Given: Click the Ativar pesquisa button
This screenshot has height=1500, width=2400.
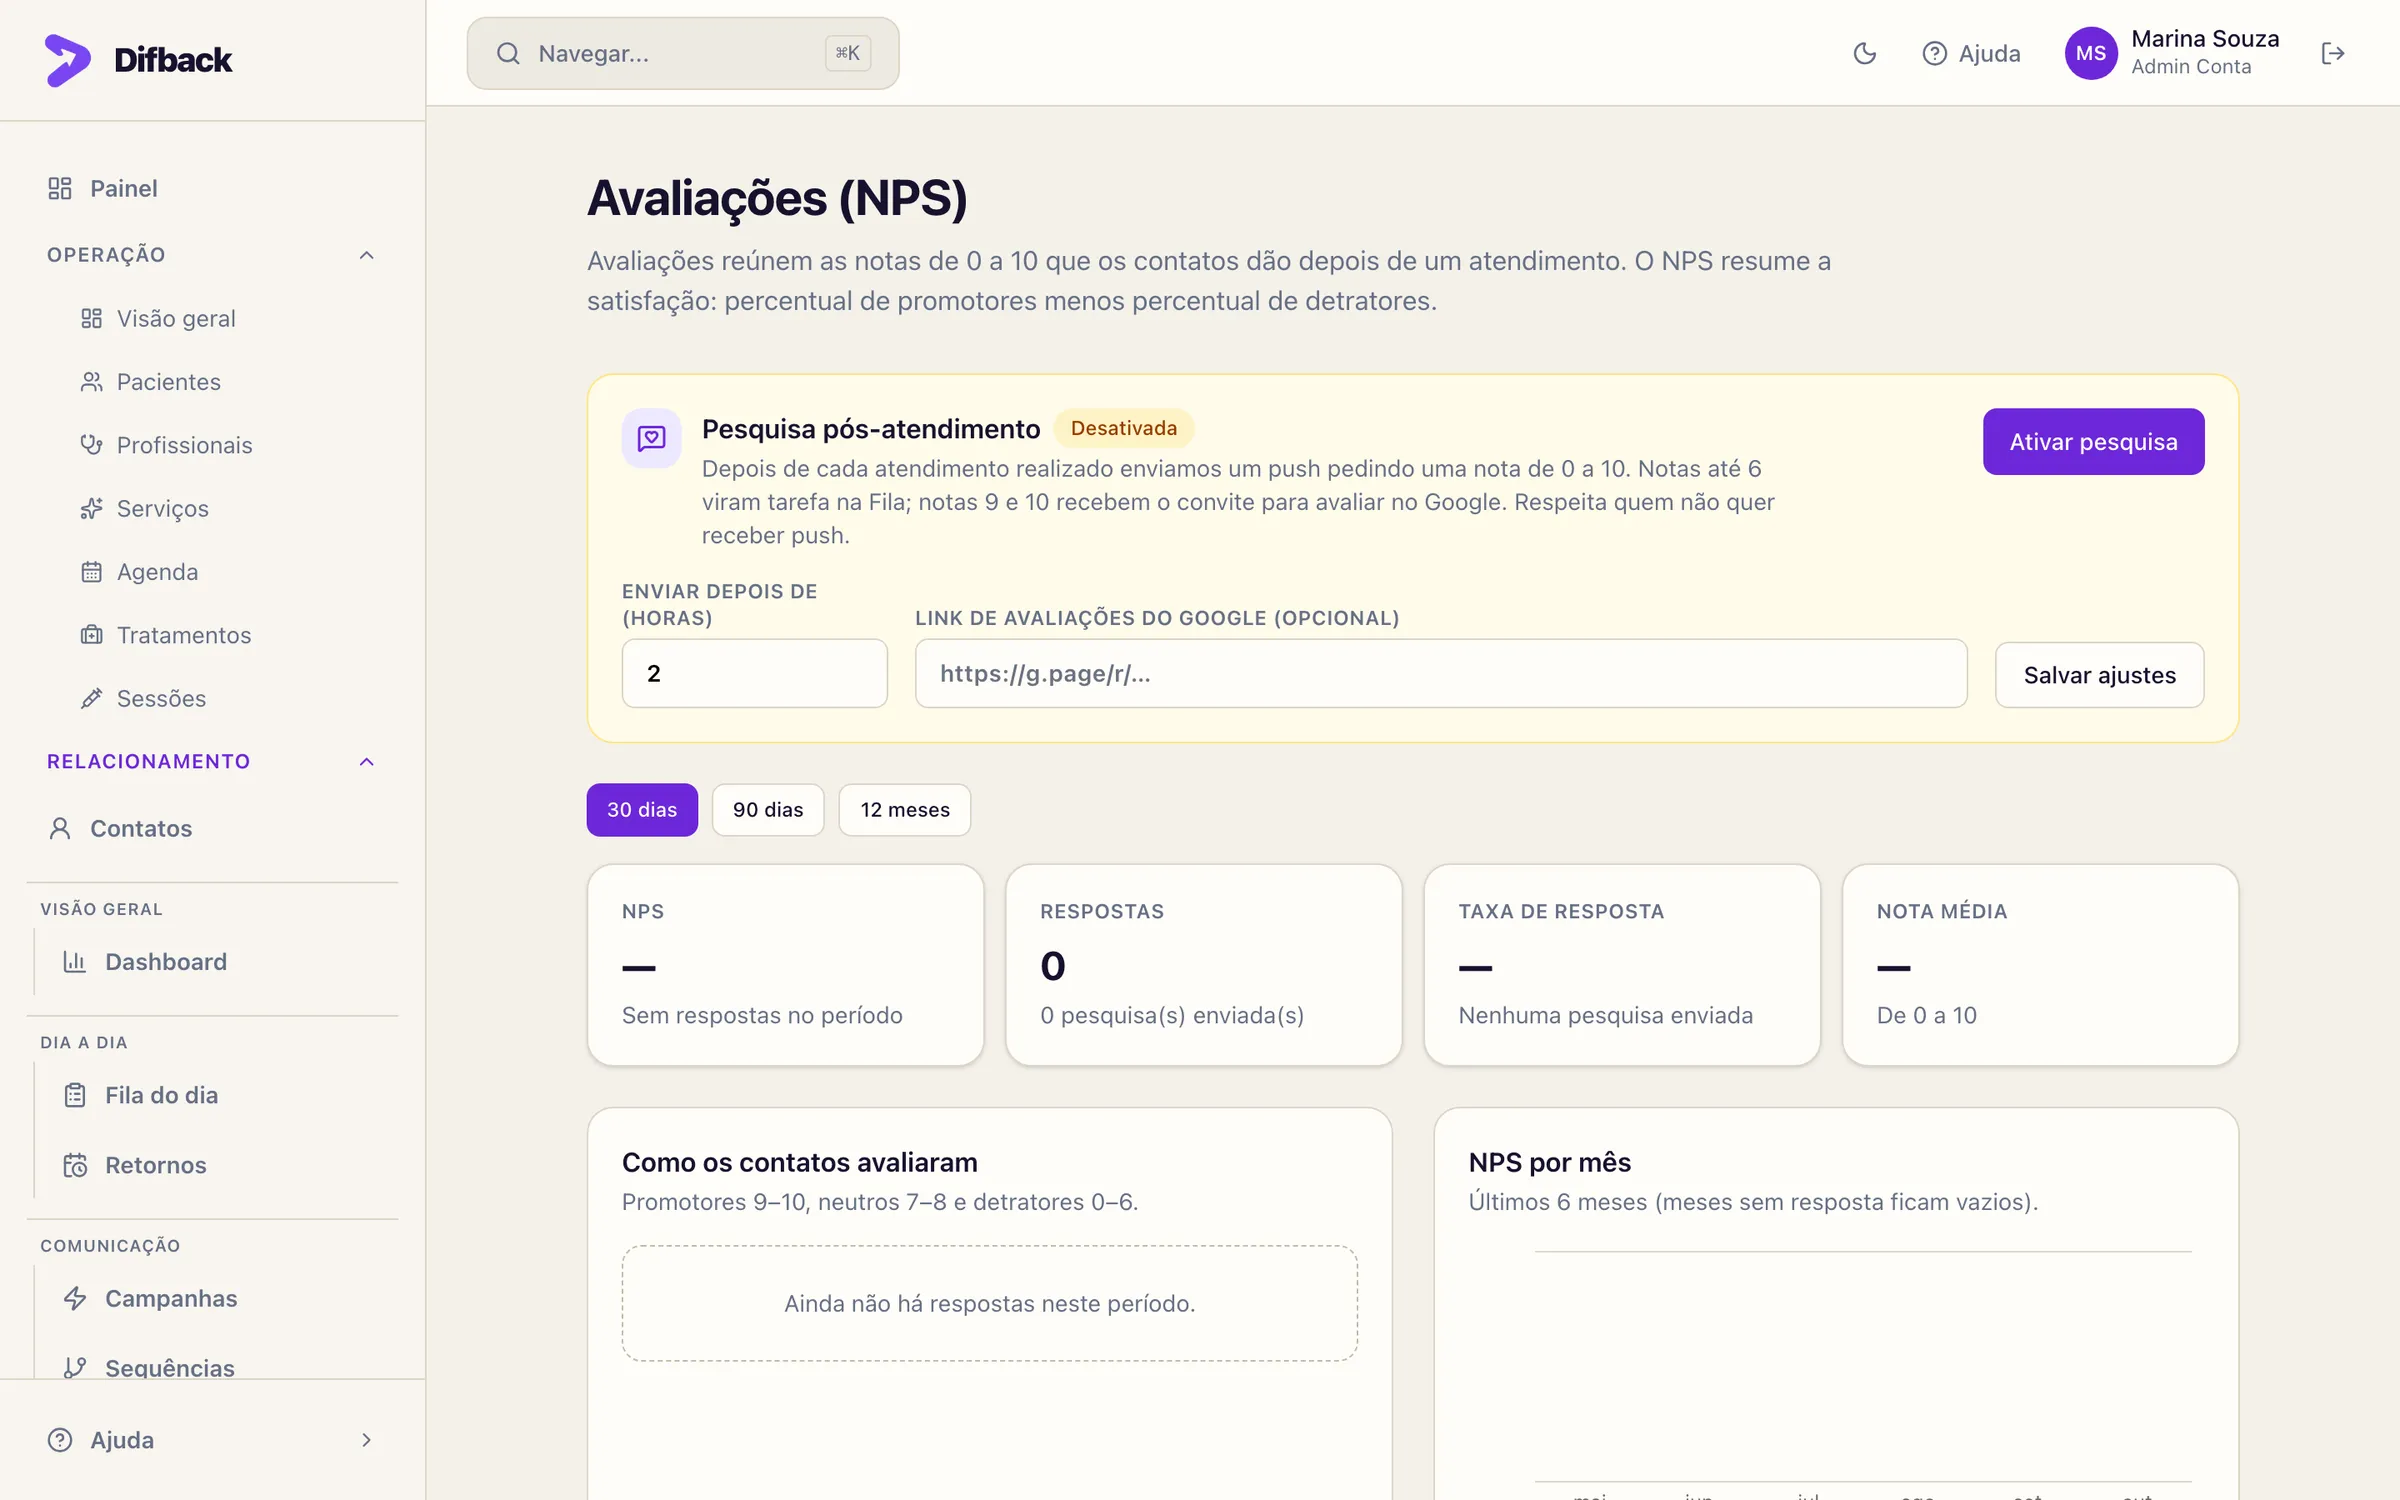Looking at the screenshot, I should (x=2093, y=441).
